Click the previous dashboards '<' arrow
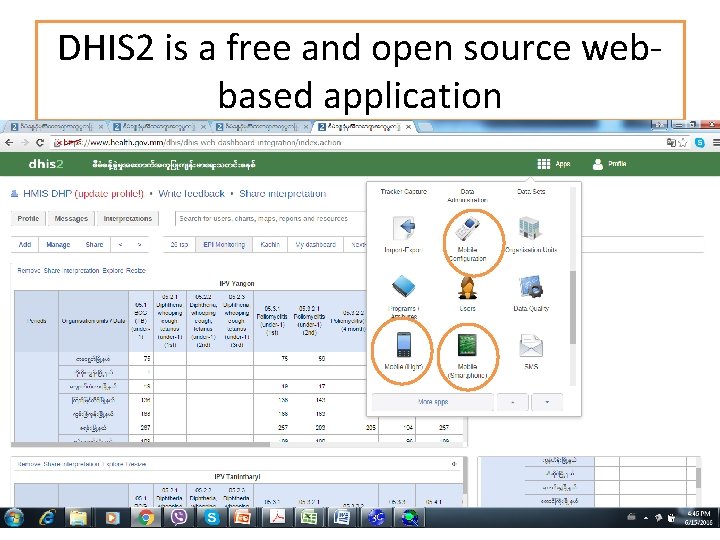 120,245
